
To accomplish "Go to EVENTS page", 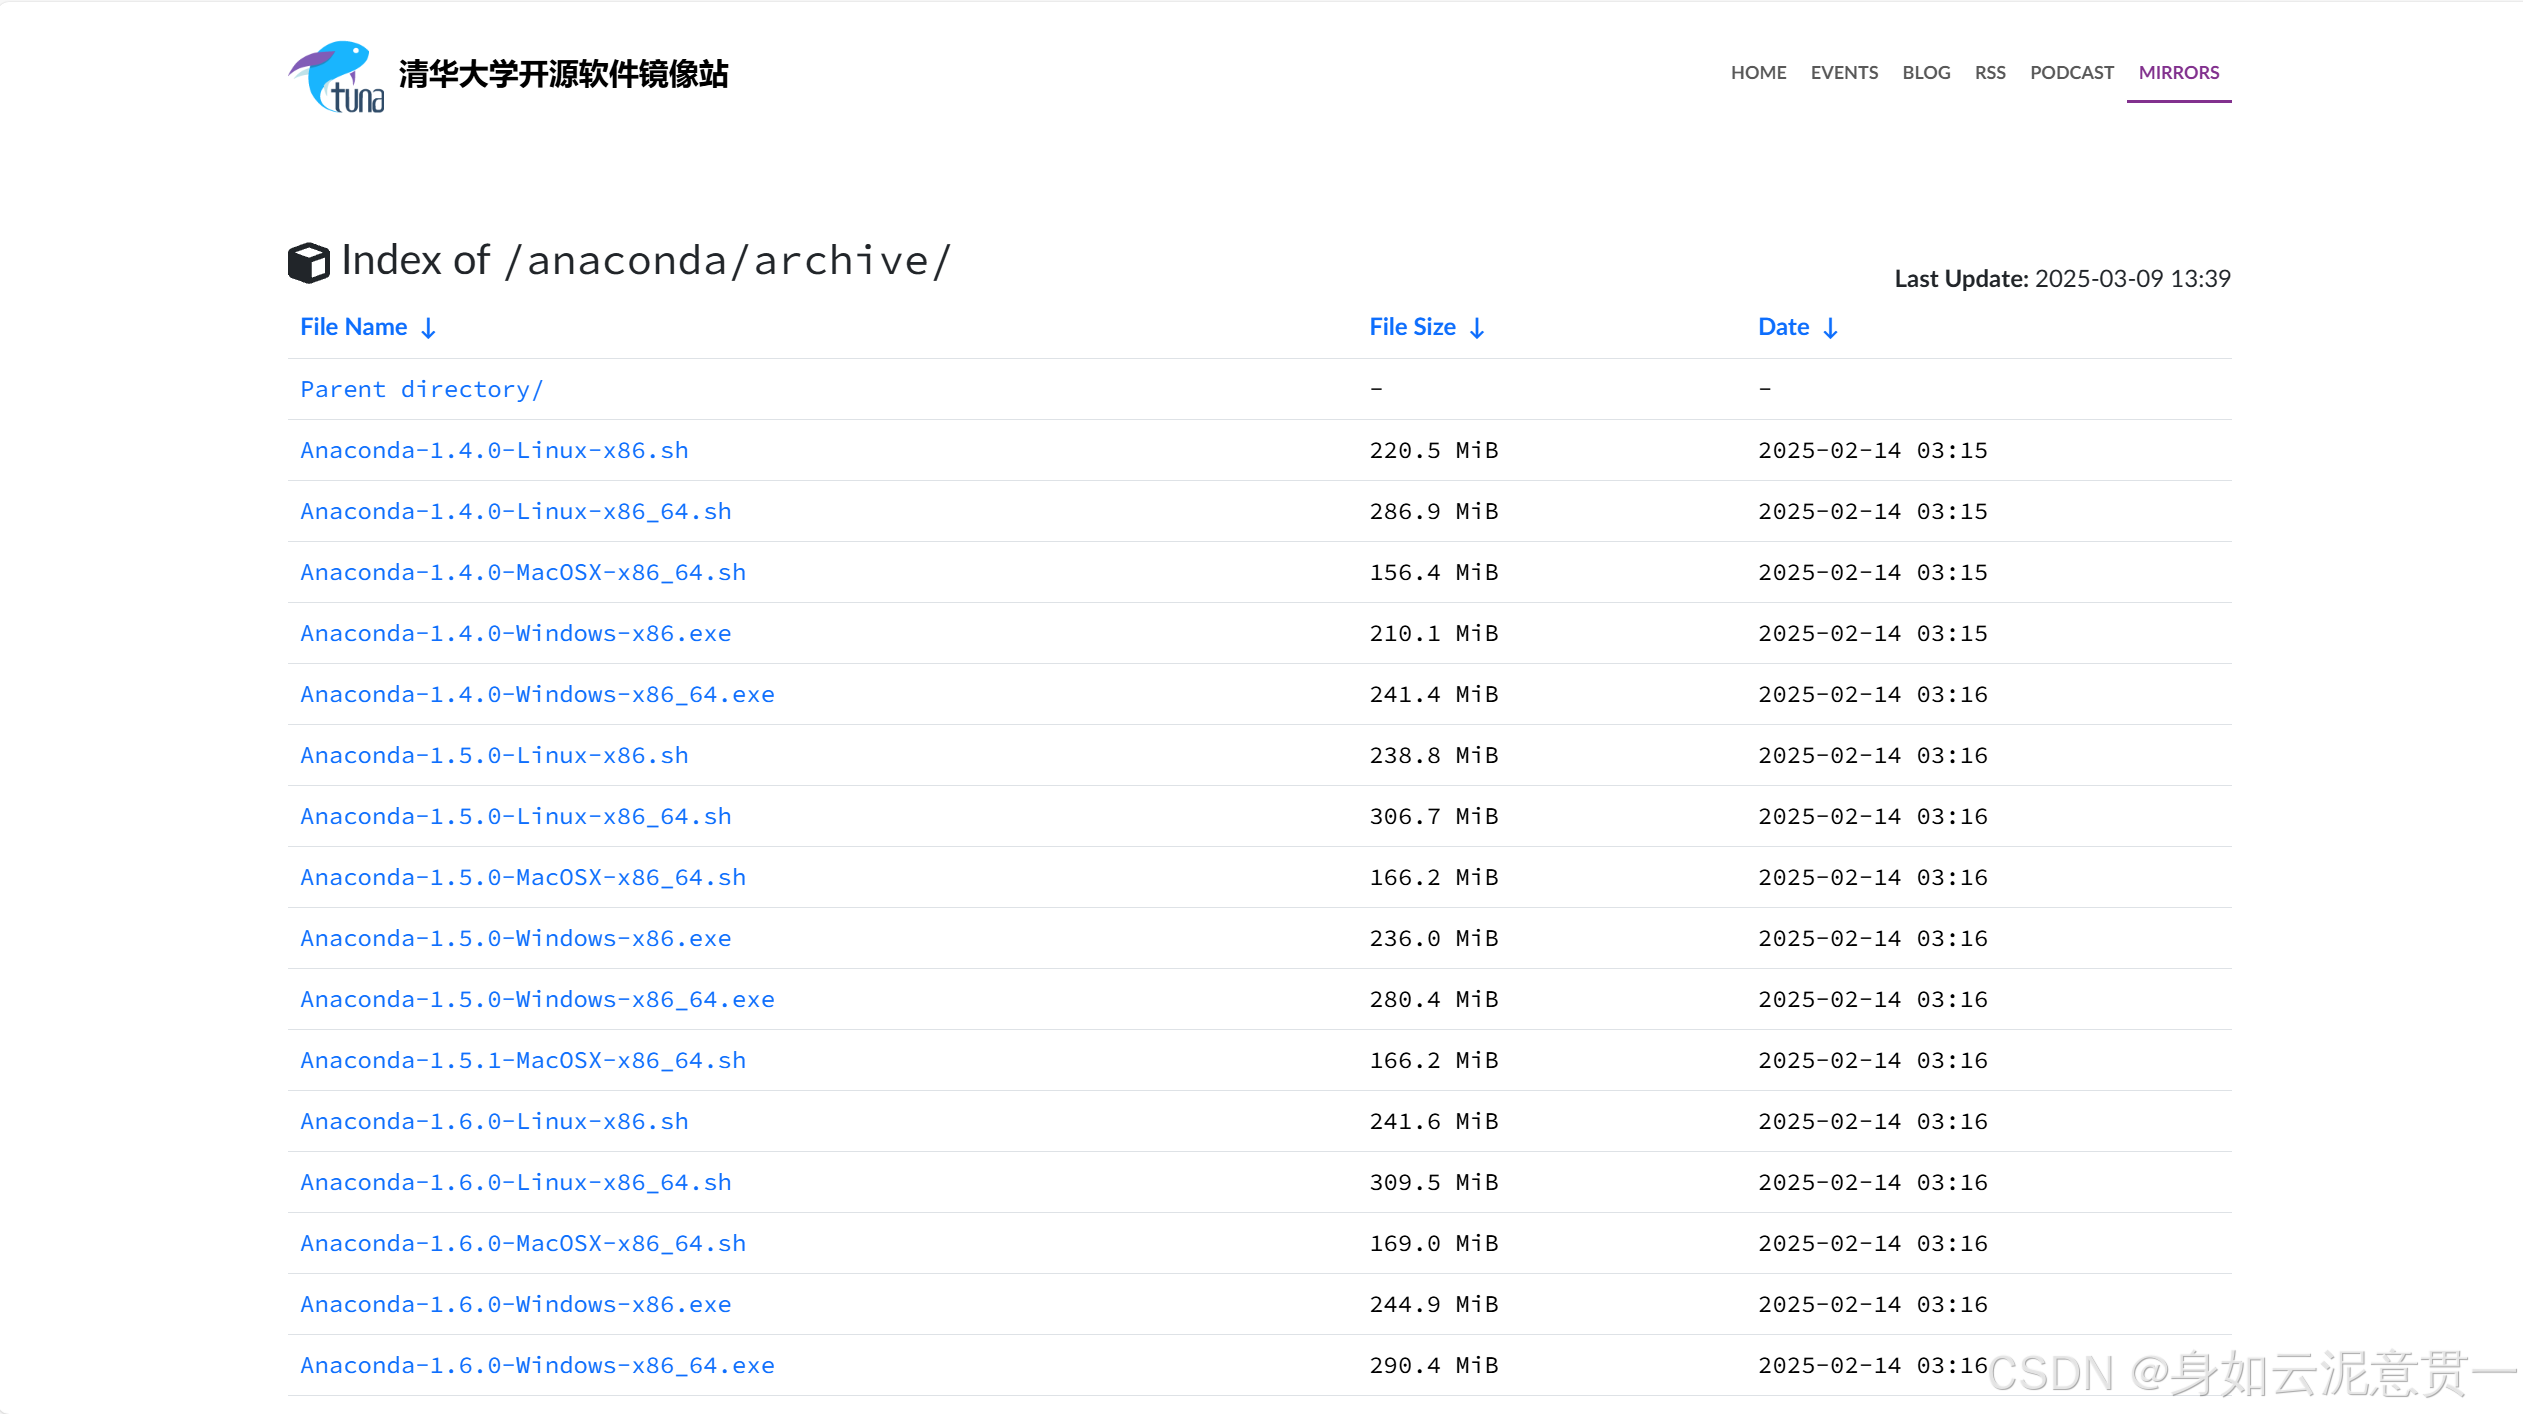I will [x=1844, y=73].
